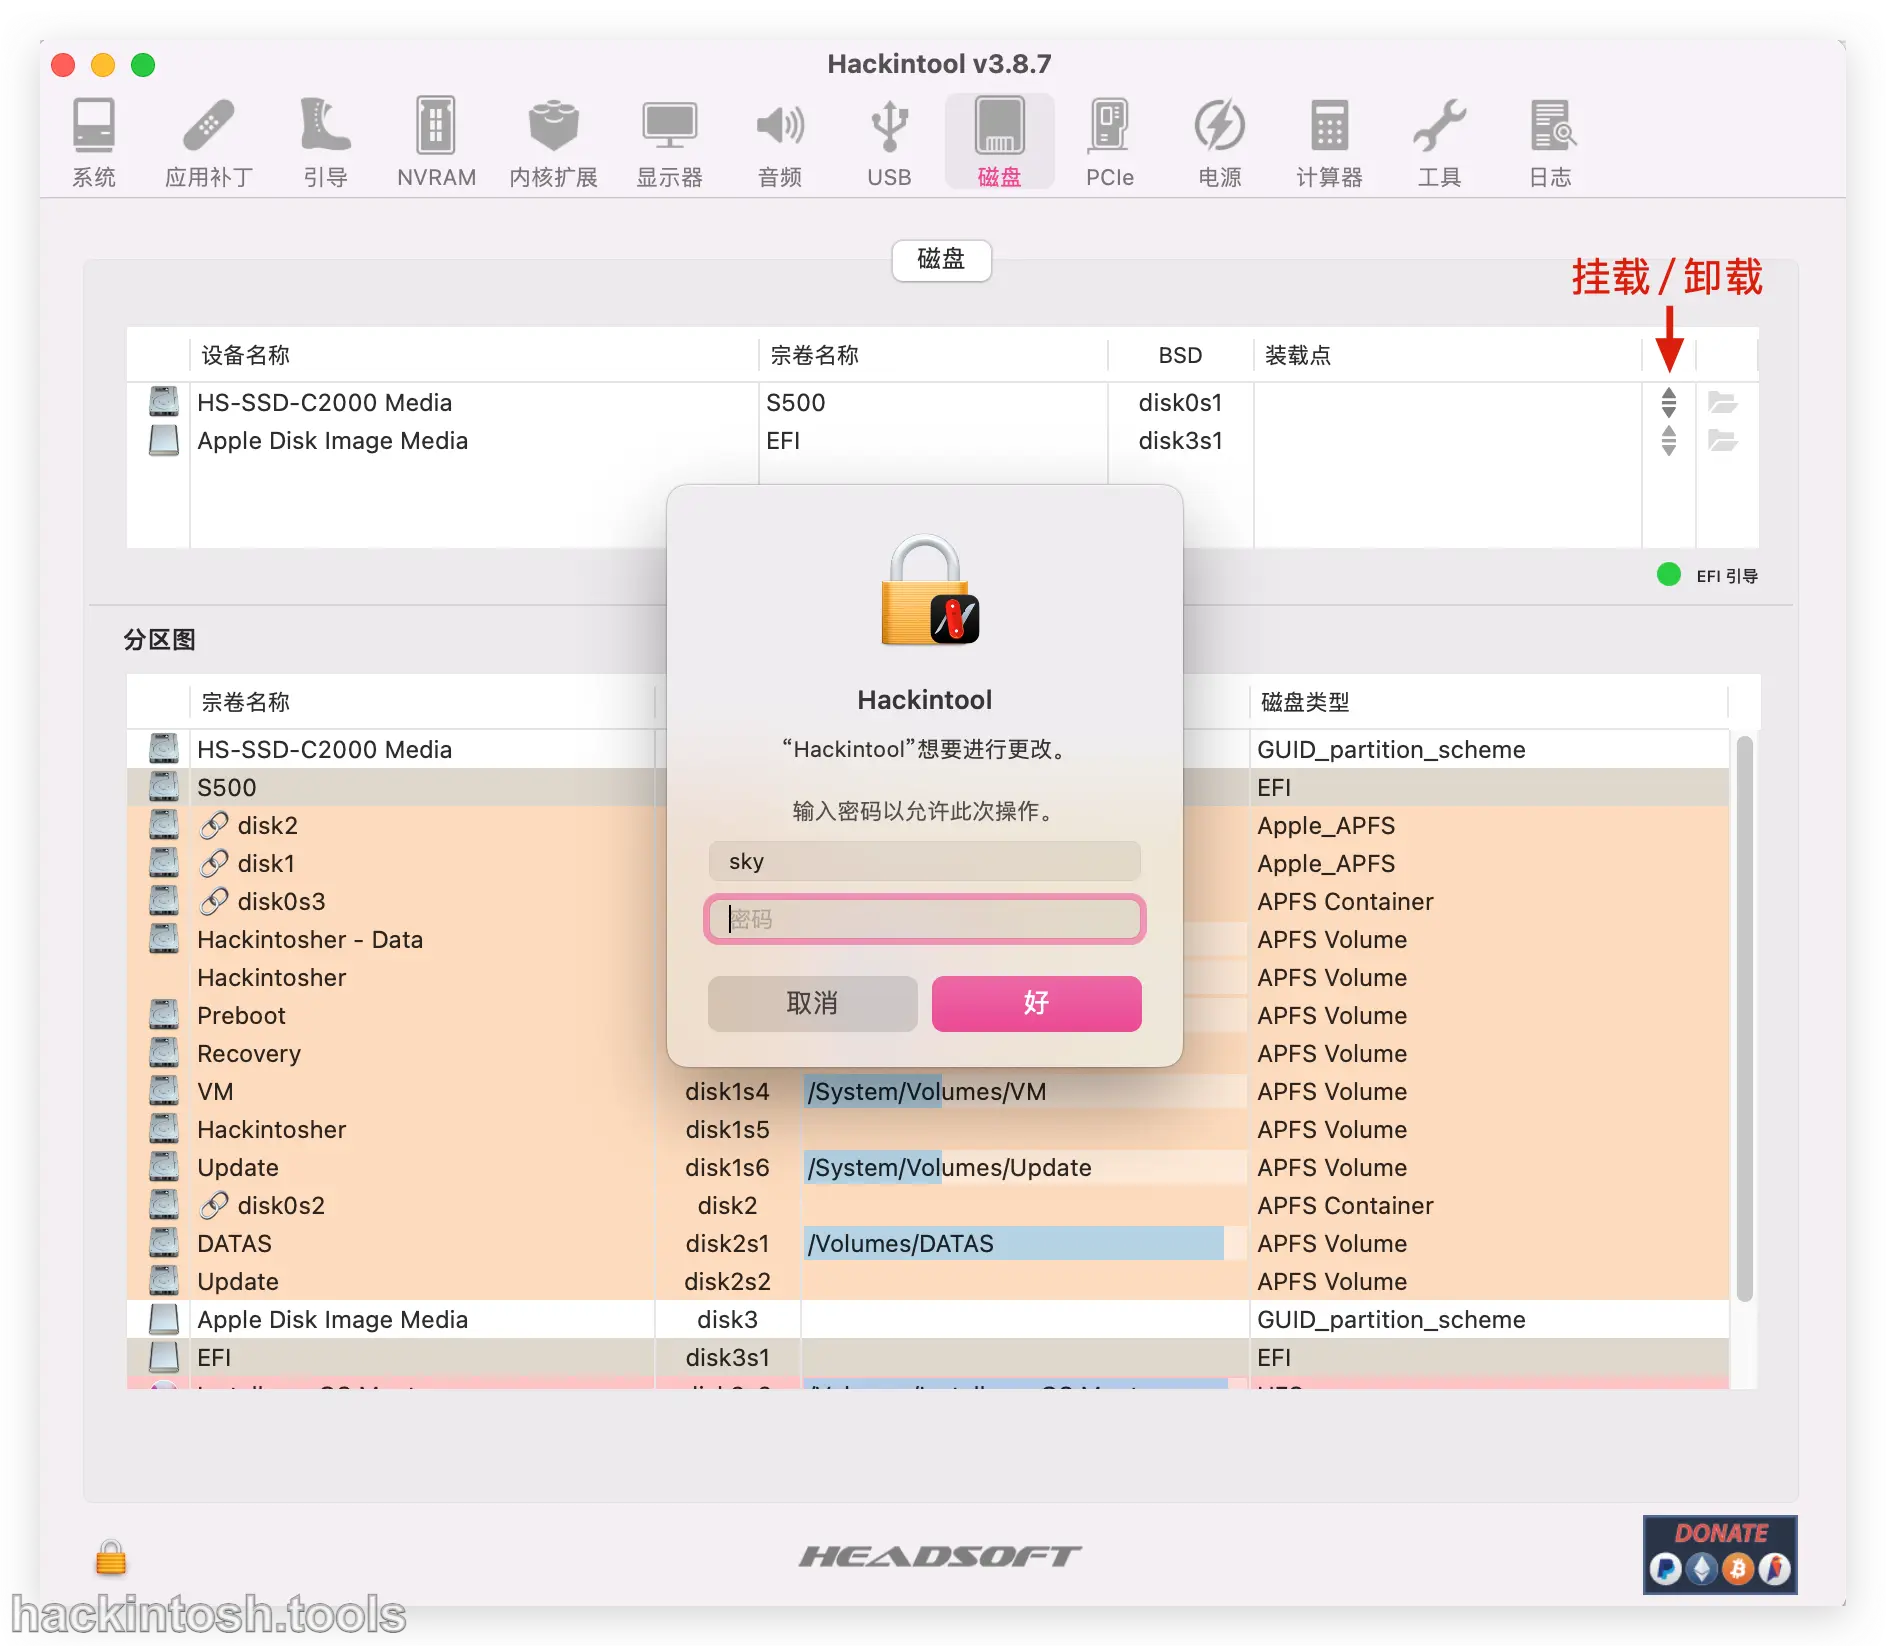This screenshot has width=1886, height=1646.
Task: Switch to the NVRAM section
Action: pos(436,142)
